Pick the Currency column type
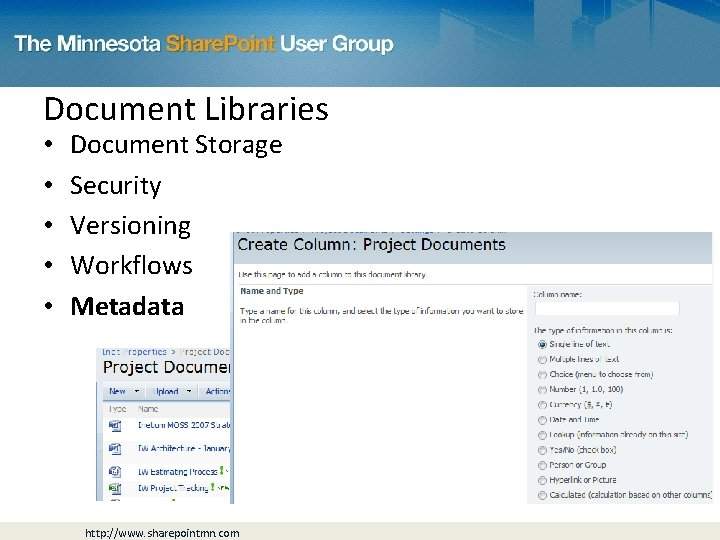The image size is (720, 540). 542,405
